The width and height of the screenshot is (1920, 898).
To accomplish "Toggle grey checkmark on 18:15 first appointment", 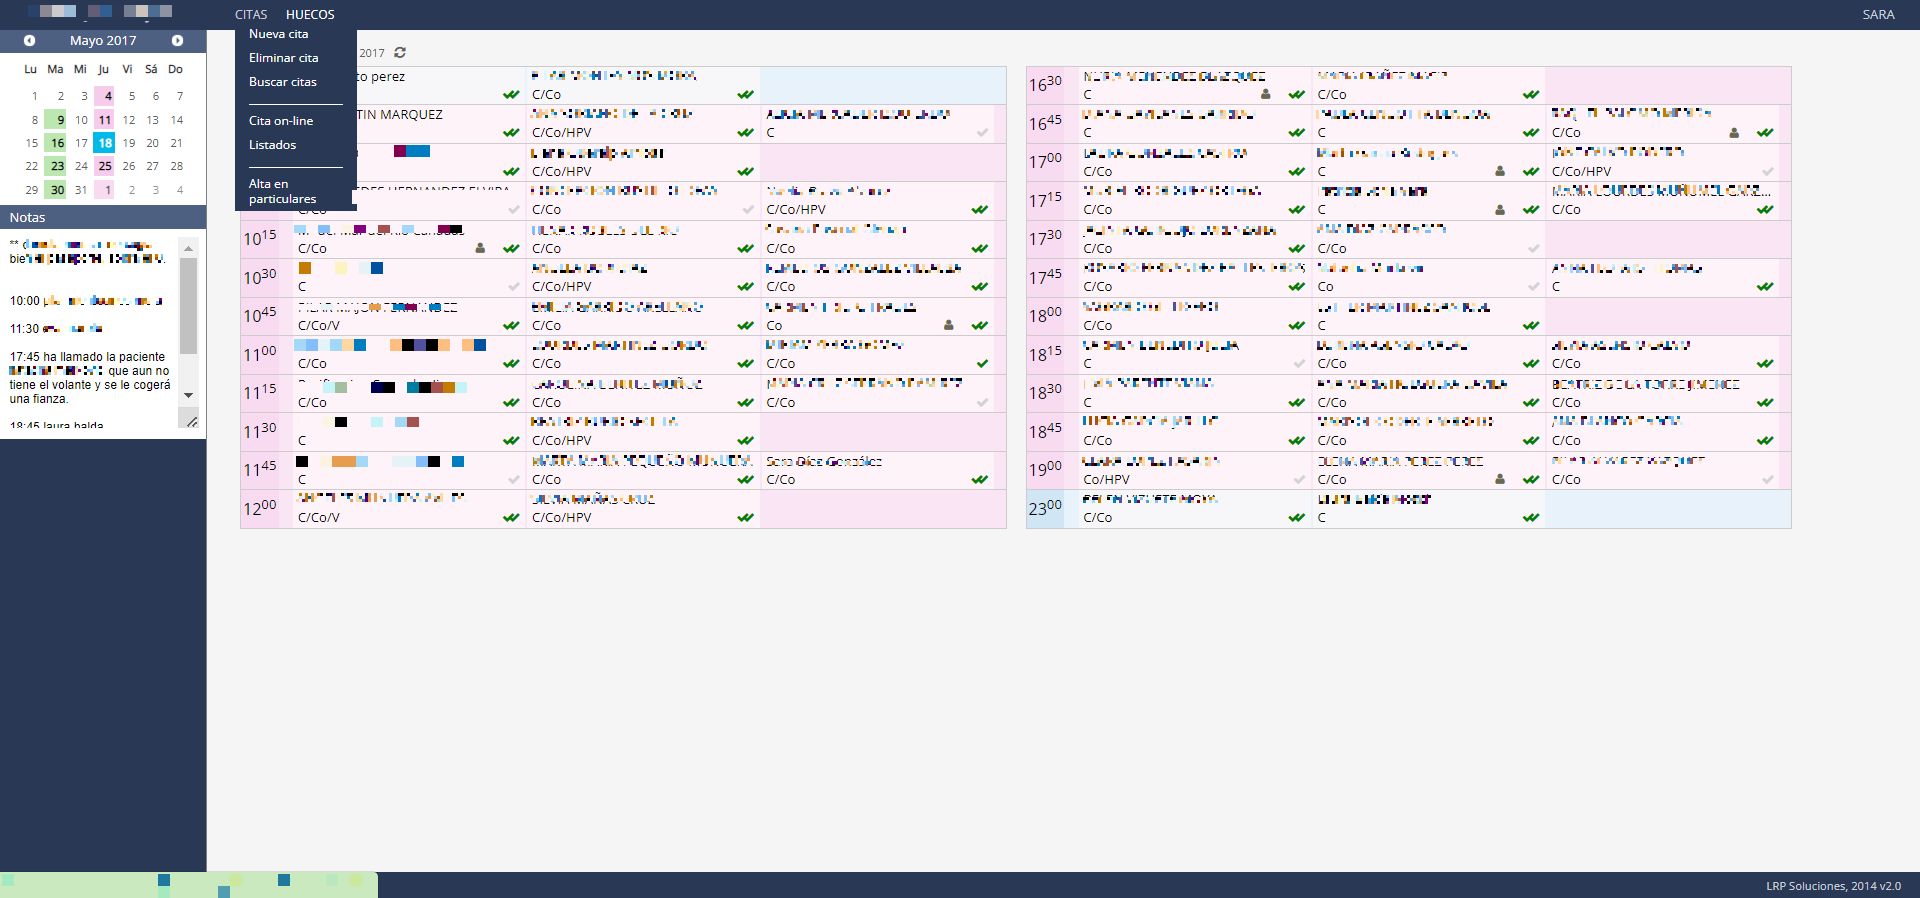I will coord(1297,364).
